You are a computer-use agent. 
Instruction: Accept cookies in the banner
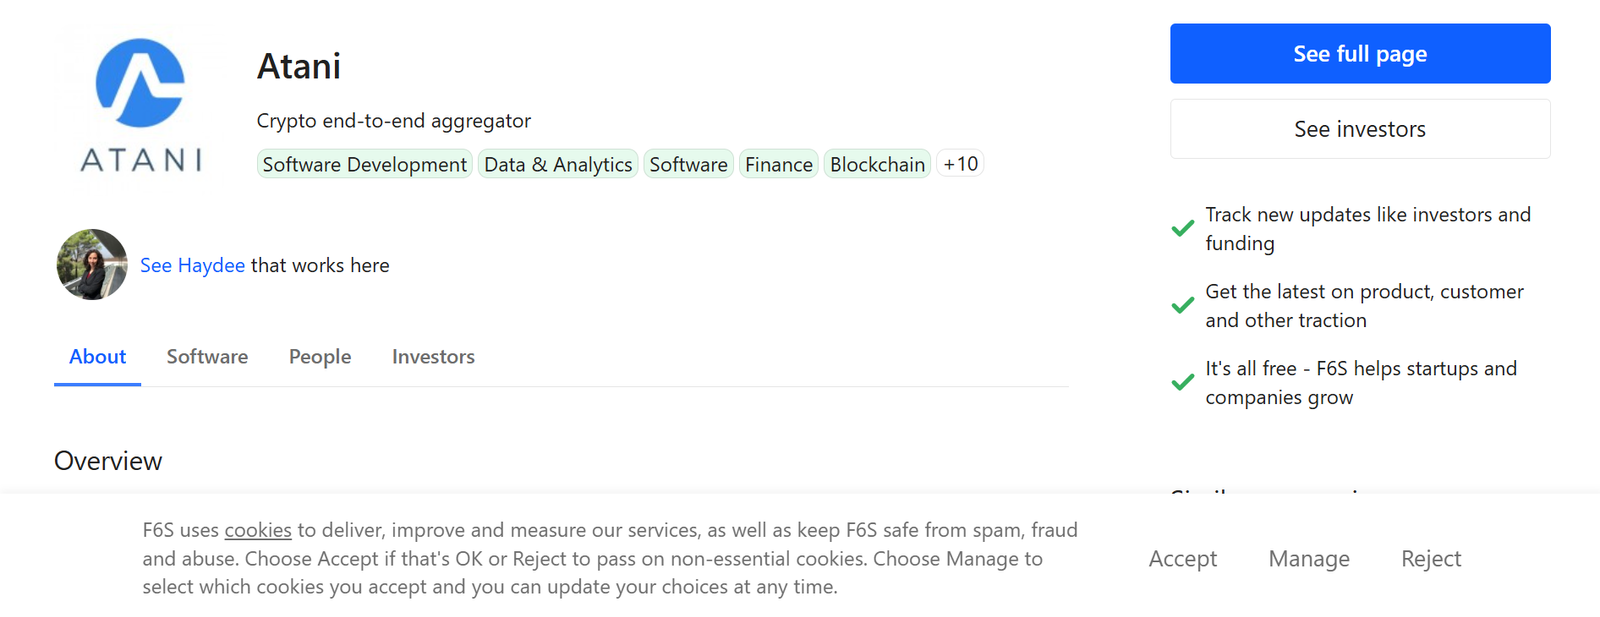[1182, 559]
